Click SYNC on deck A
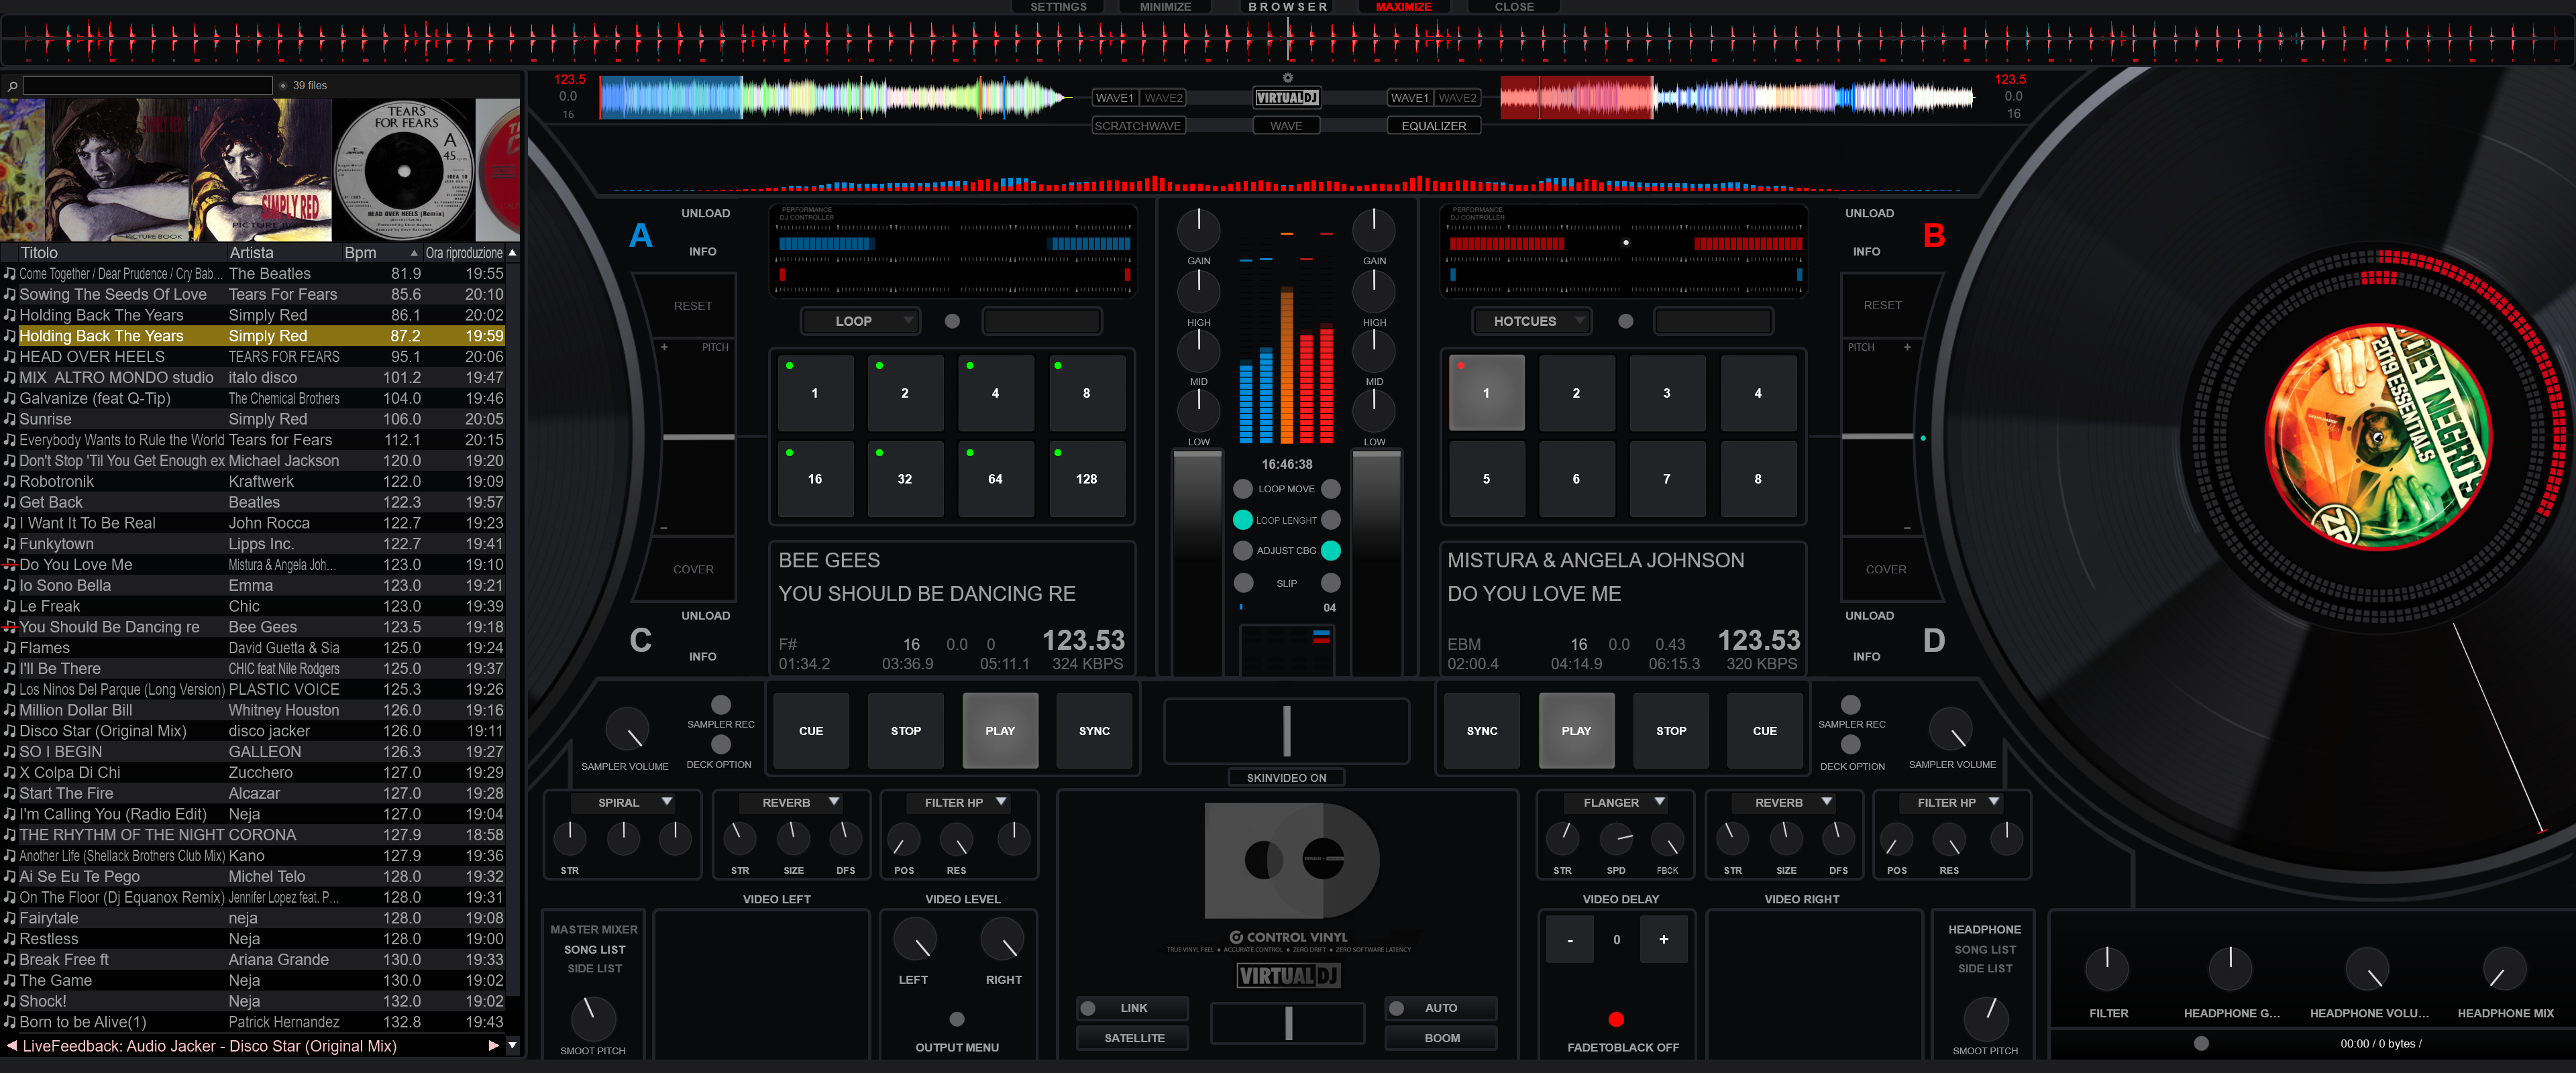 coord(1094,731)
